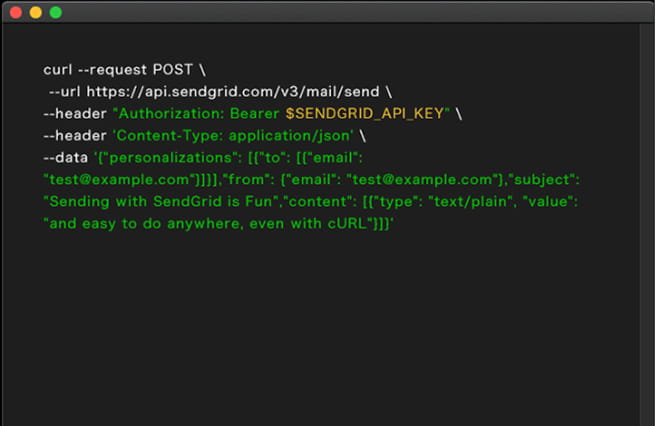Click the red close window button

[15, 12]
